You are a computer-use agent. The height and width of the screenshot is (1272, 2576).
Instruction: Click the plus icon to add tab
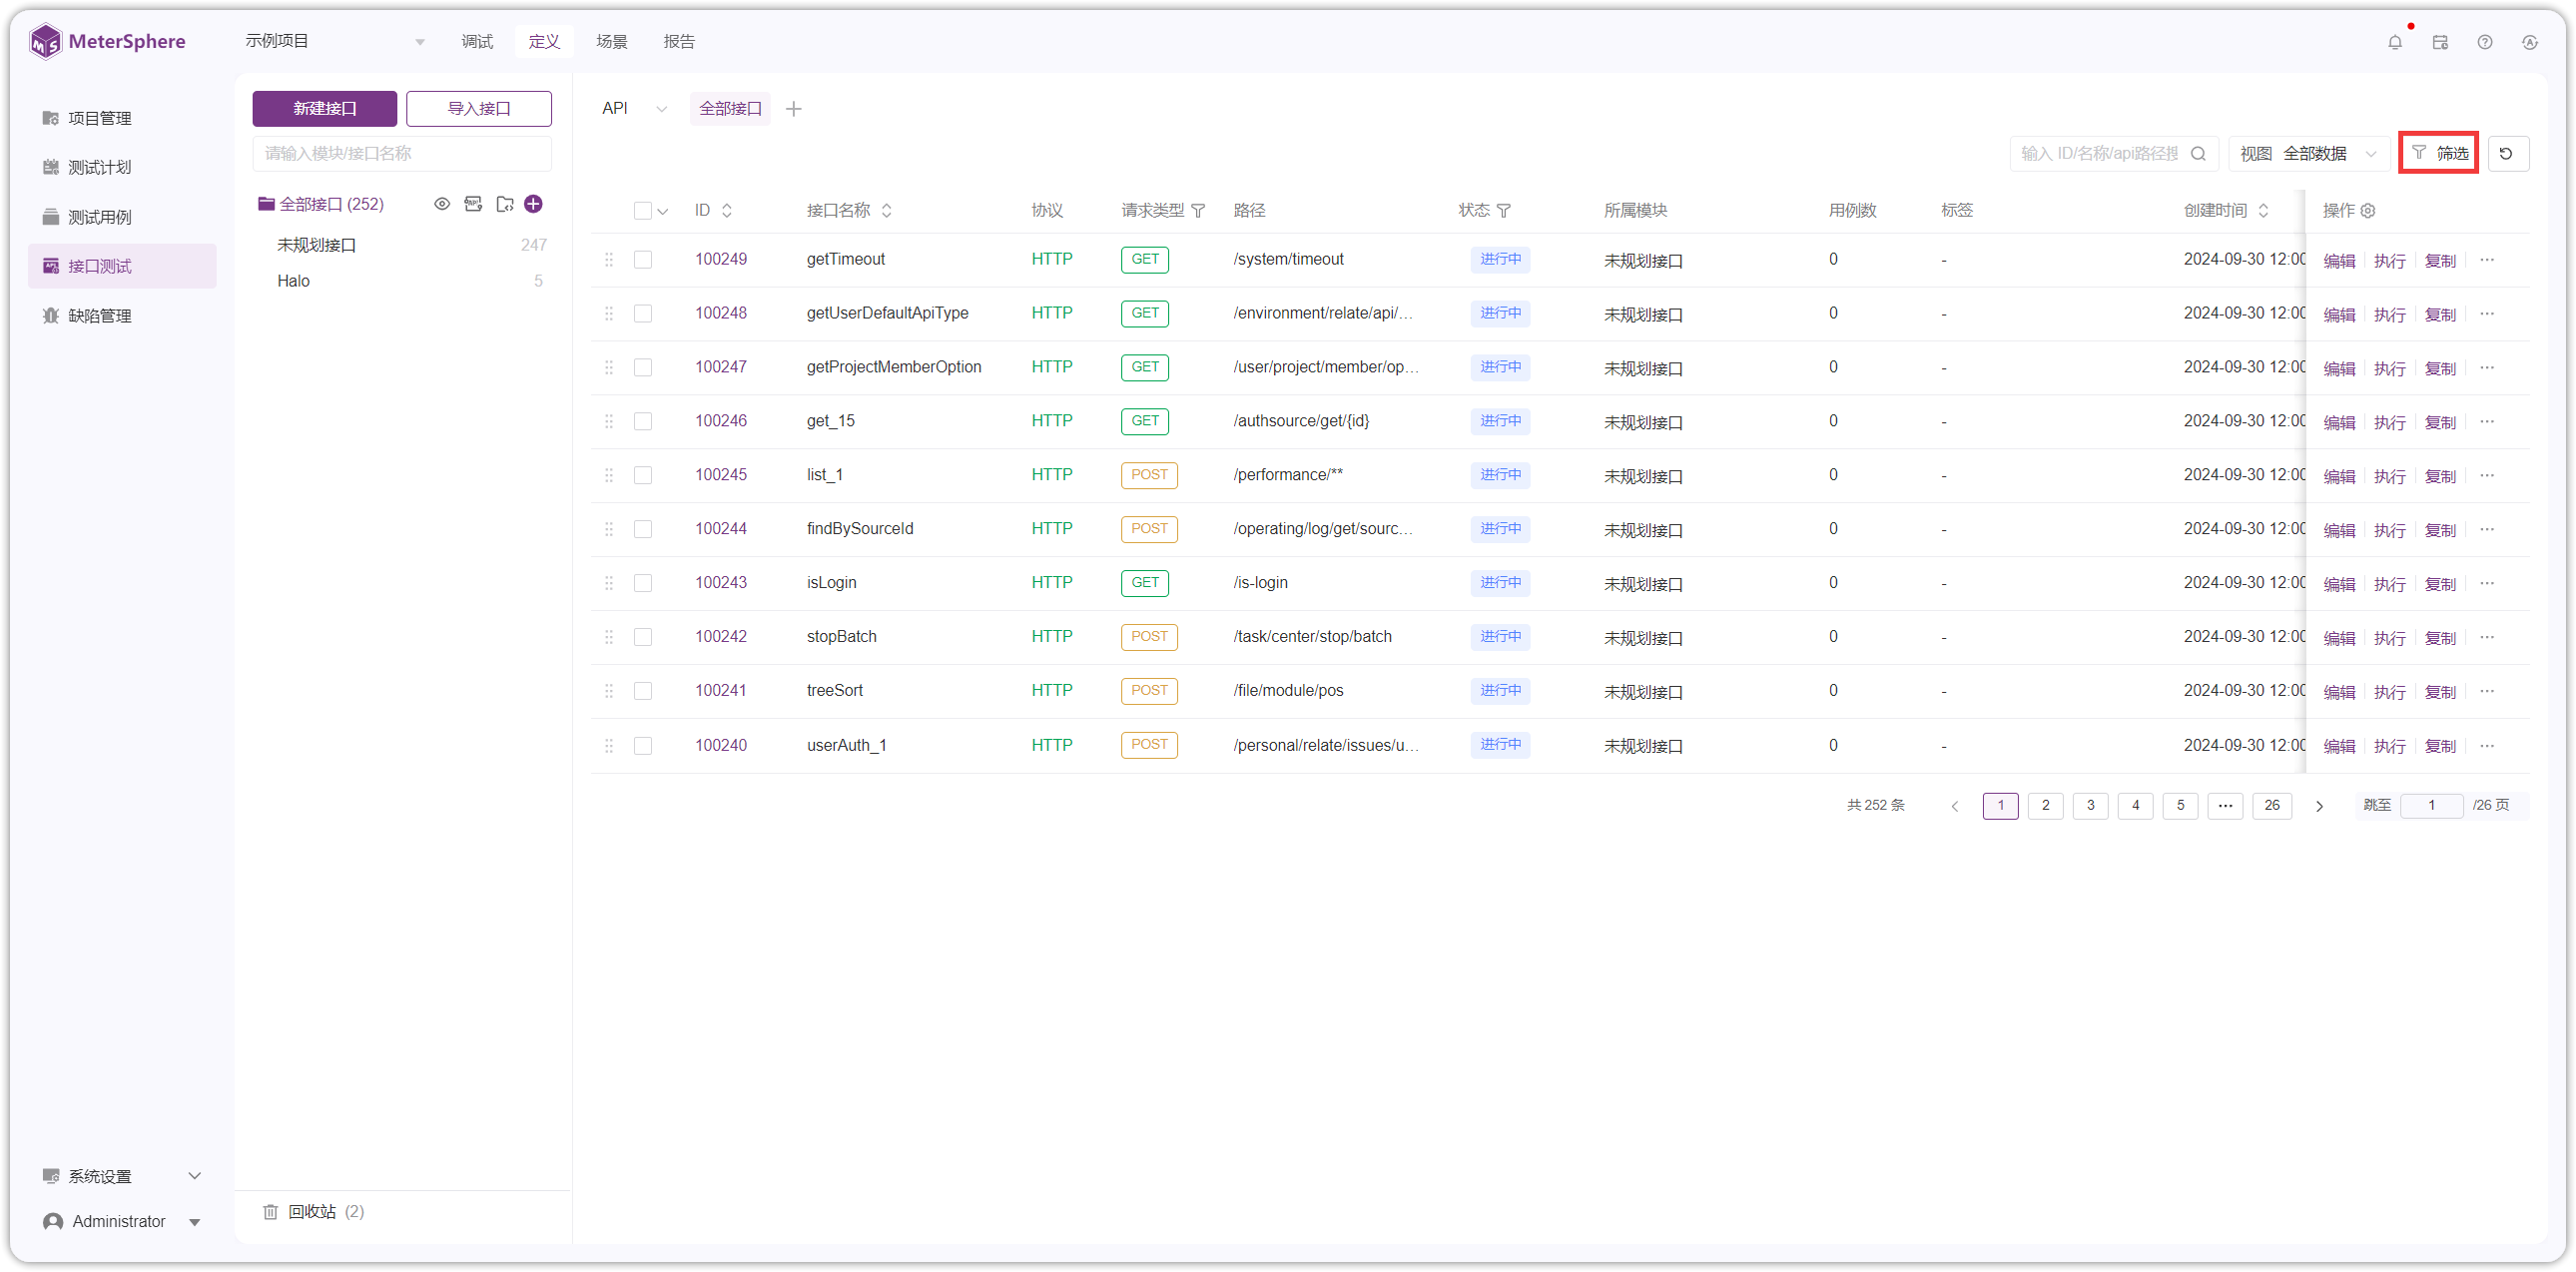click(794, 108)
